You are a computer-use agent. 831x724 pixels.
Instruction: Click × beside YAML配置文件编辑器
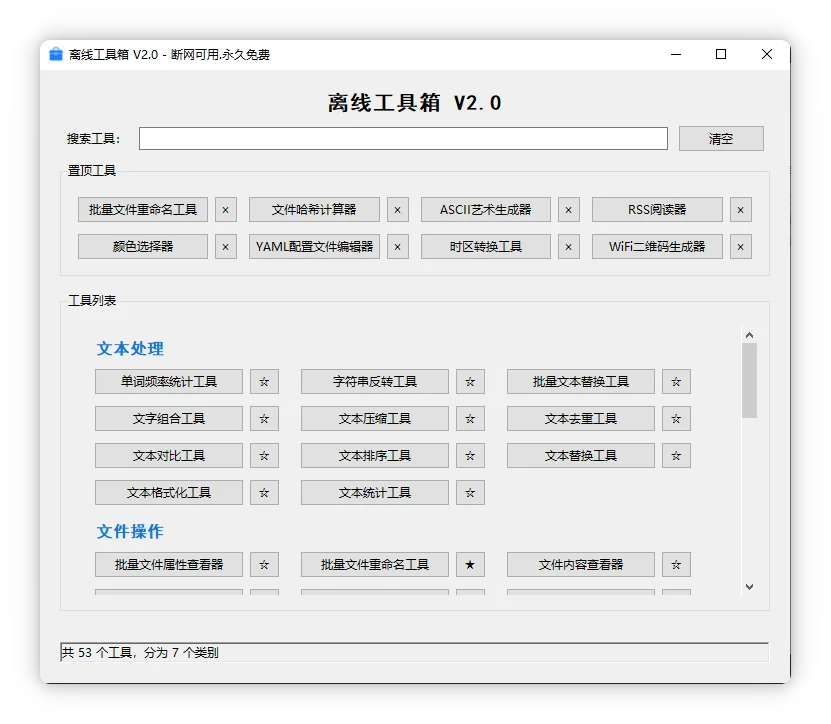pyautogui.click(x=398, y=247)
